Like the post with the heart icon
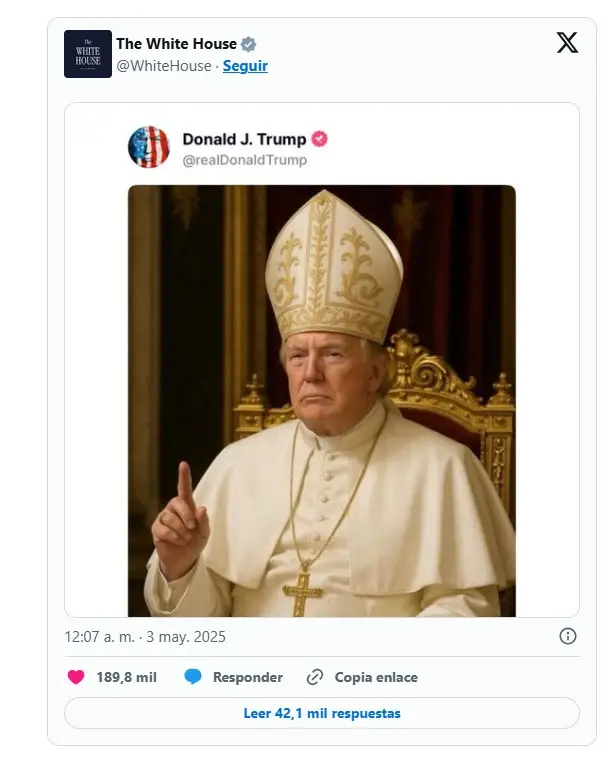615x779 pixels. tap(76, 677)
